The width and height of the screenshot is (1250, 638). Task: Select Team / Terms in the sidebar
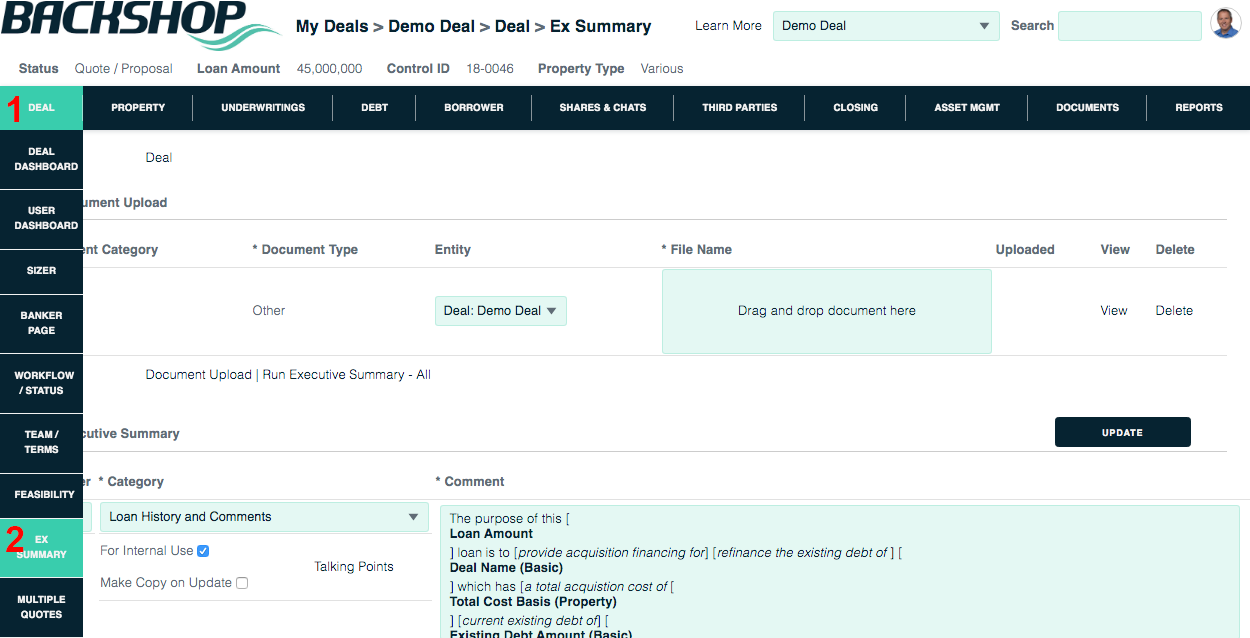click(42, 442)
